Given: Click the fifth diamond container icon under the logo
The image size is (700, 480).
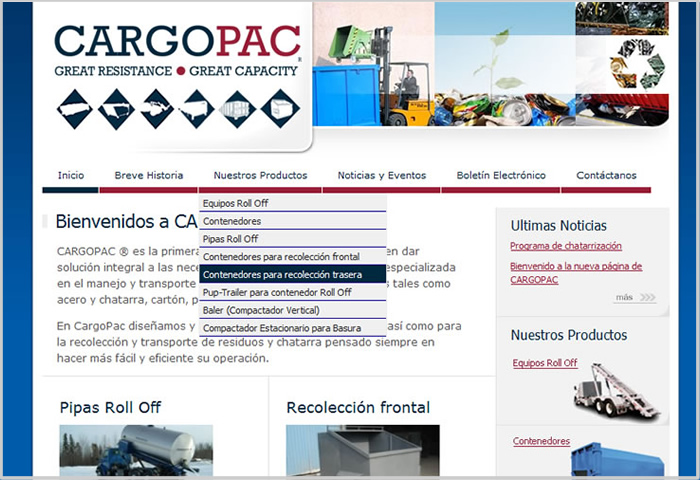Looking at the screenshot, I should pos(238,109).
